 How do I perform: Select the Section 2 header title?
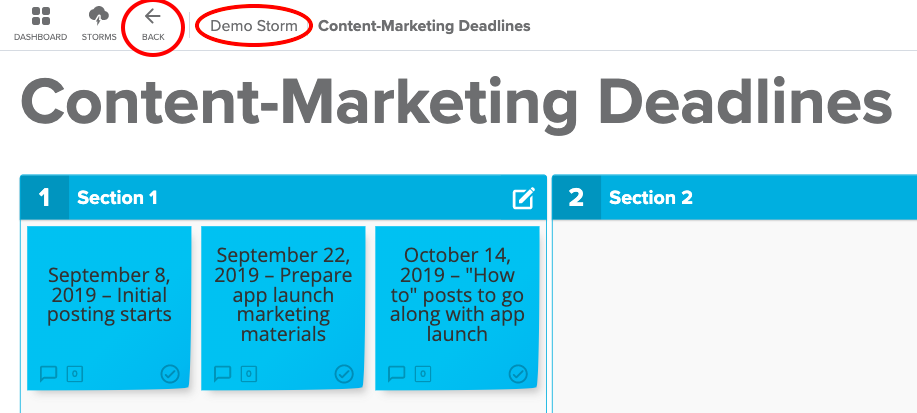click(x=651, y=198)
